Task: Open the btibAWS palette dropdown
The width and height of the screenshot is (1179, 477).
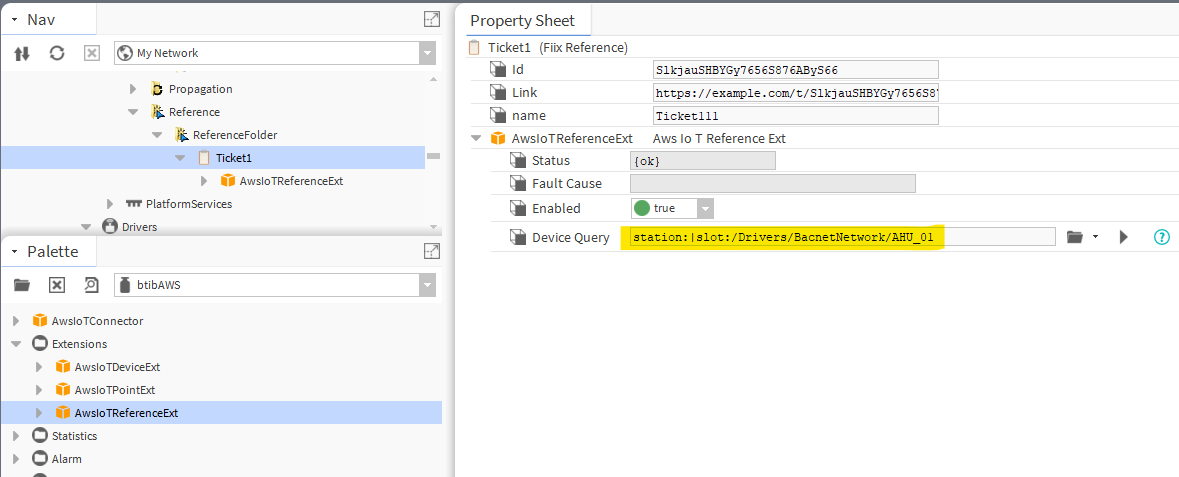Action: click(x=427, y=285)
